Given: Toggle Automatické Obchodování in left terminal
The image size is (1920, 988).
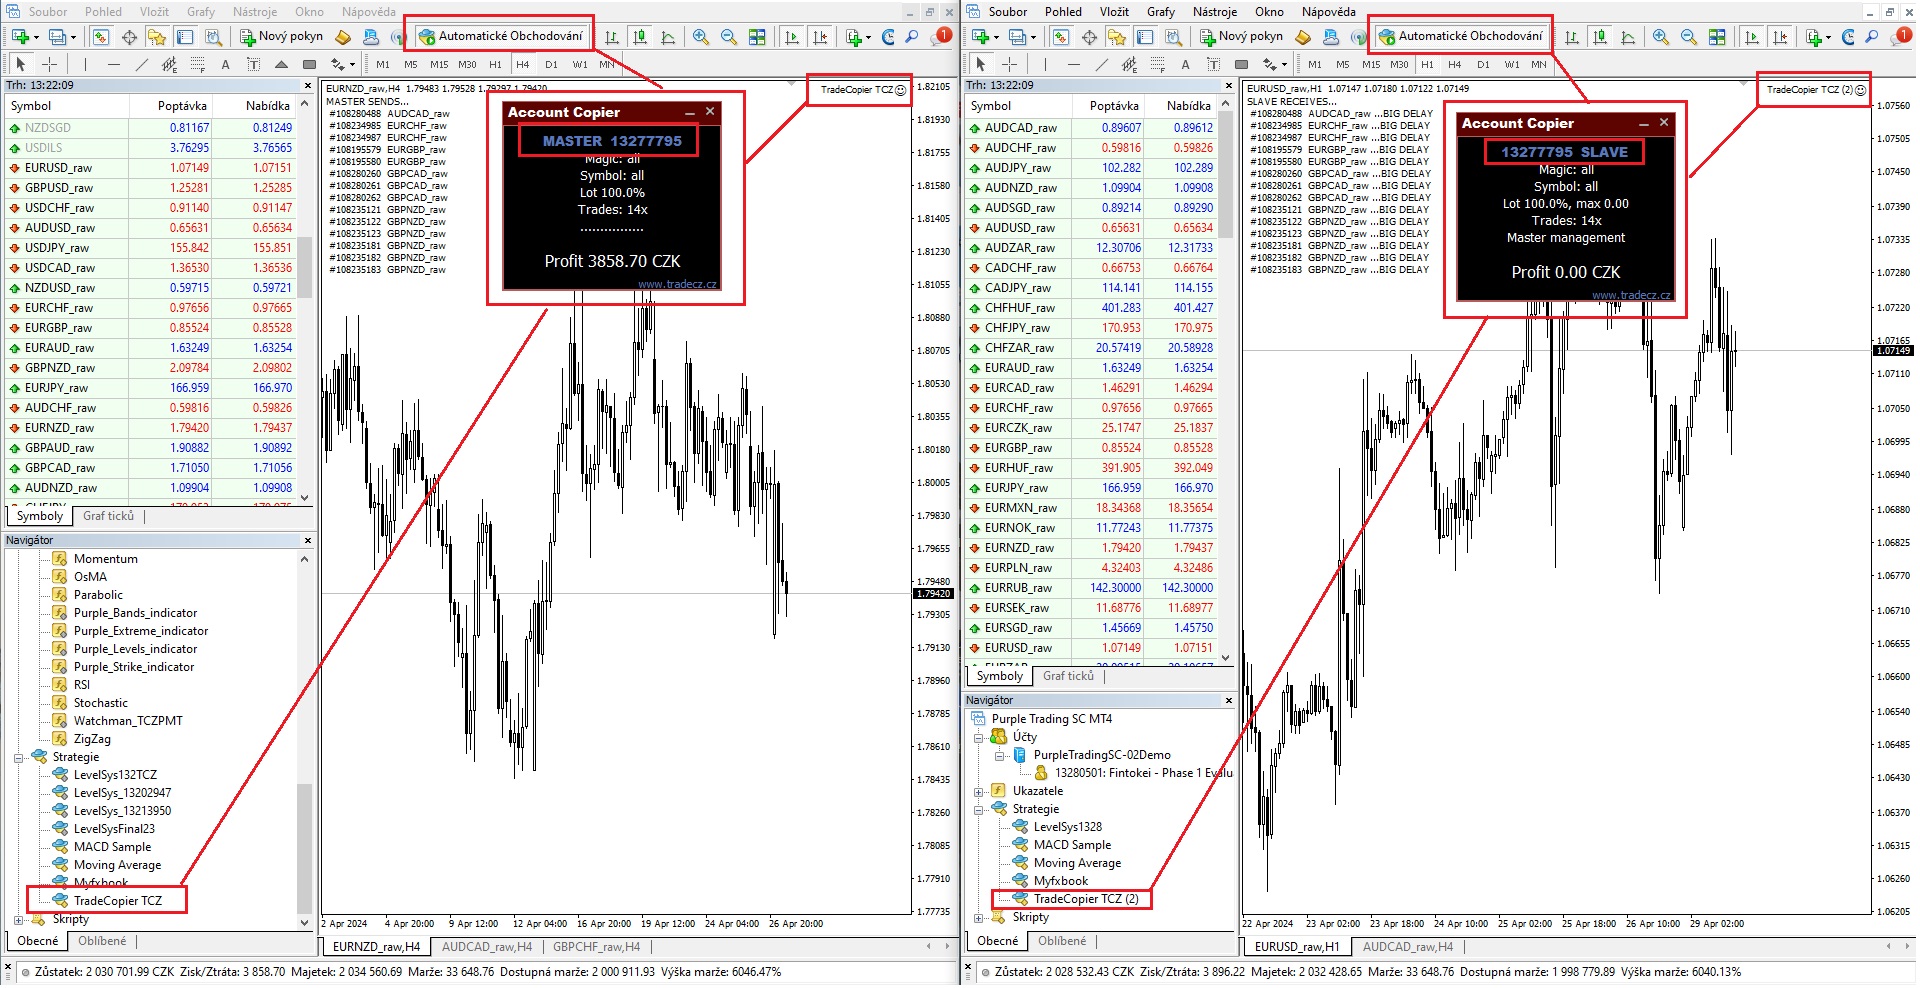Looking at the screenshot, I should pos(500,36).
